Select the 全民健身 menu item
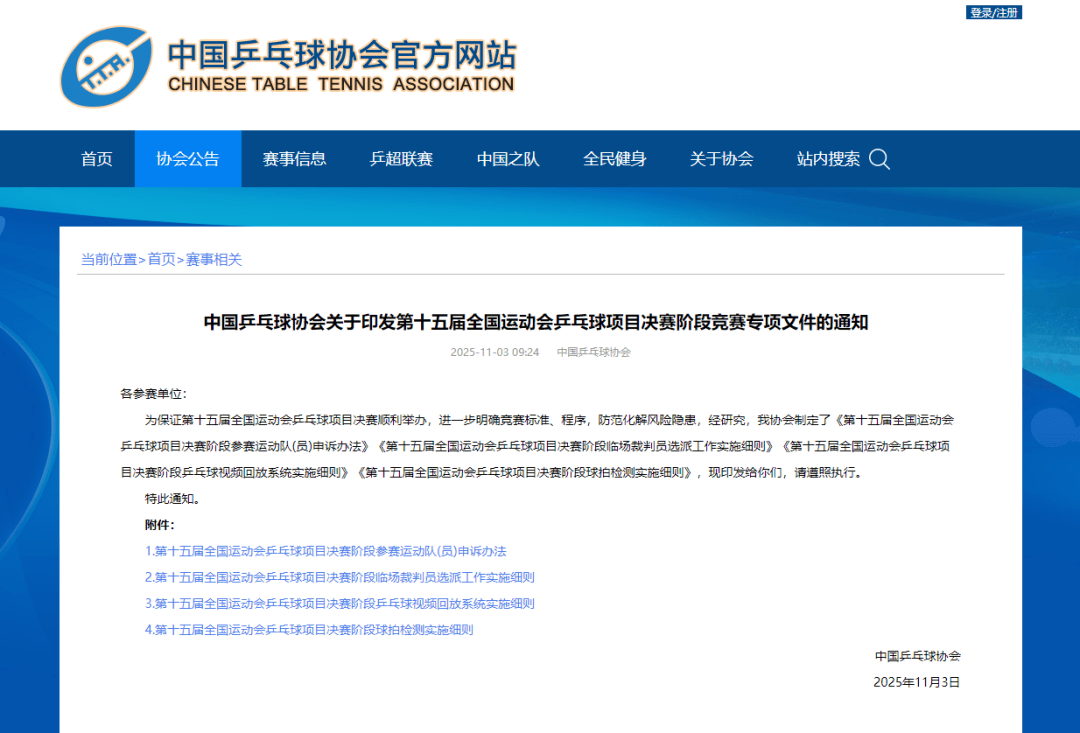Screen dimensions: 1080x733 614,159
